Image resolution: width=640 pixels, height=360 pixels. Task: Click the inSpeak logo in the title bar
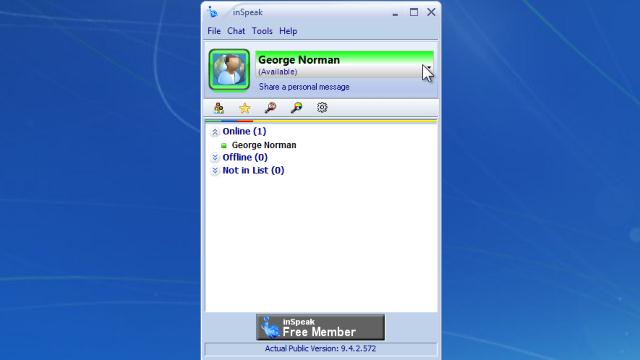coord(213,12)
